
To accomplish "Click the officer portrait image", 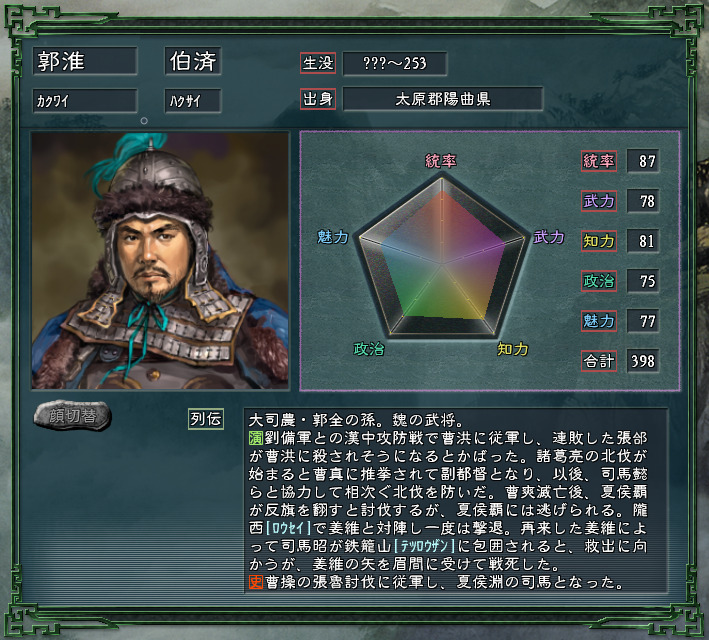I will tap(160, 261).
